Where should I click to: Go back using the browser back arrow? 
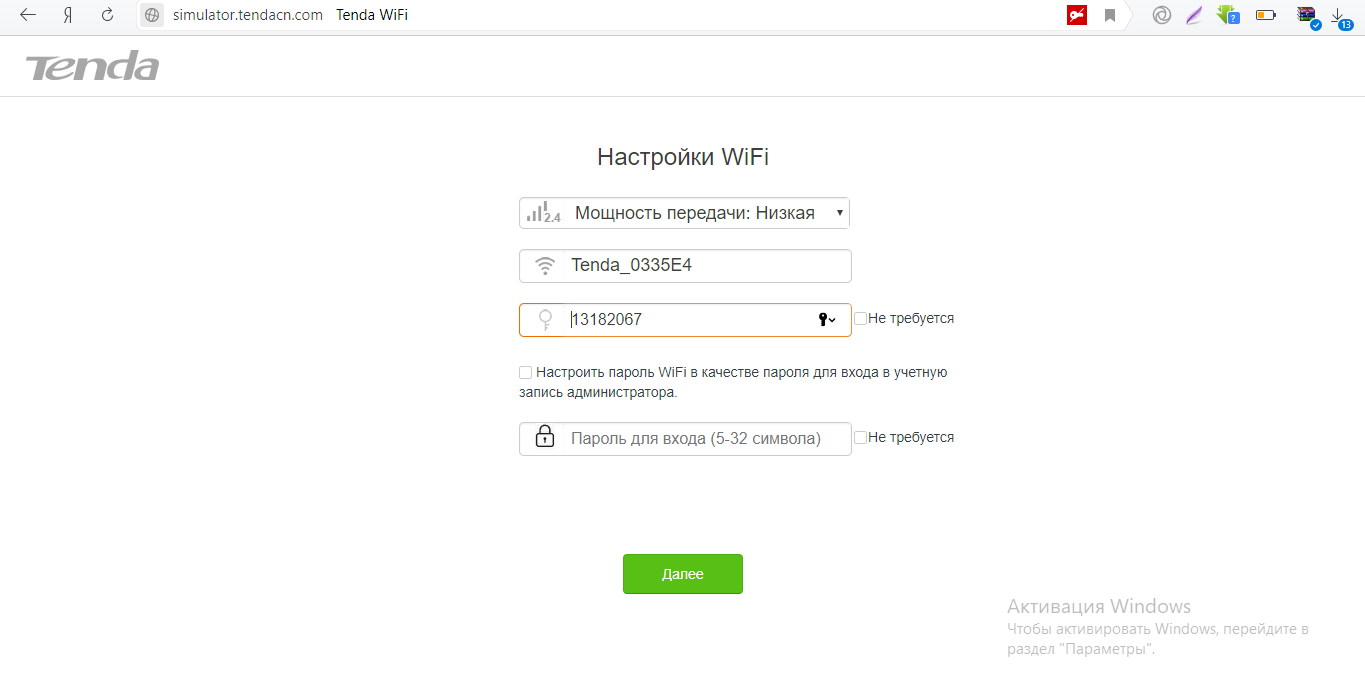[28, 15]
